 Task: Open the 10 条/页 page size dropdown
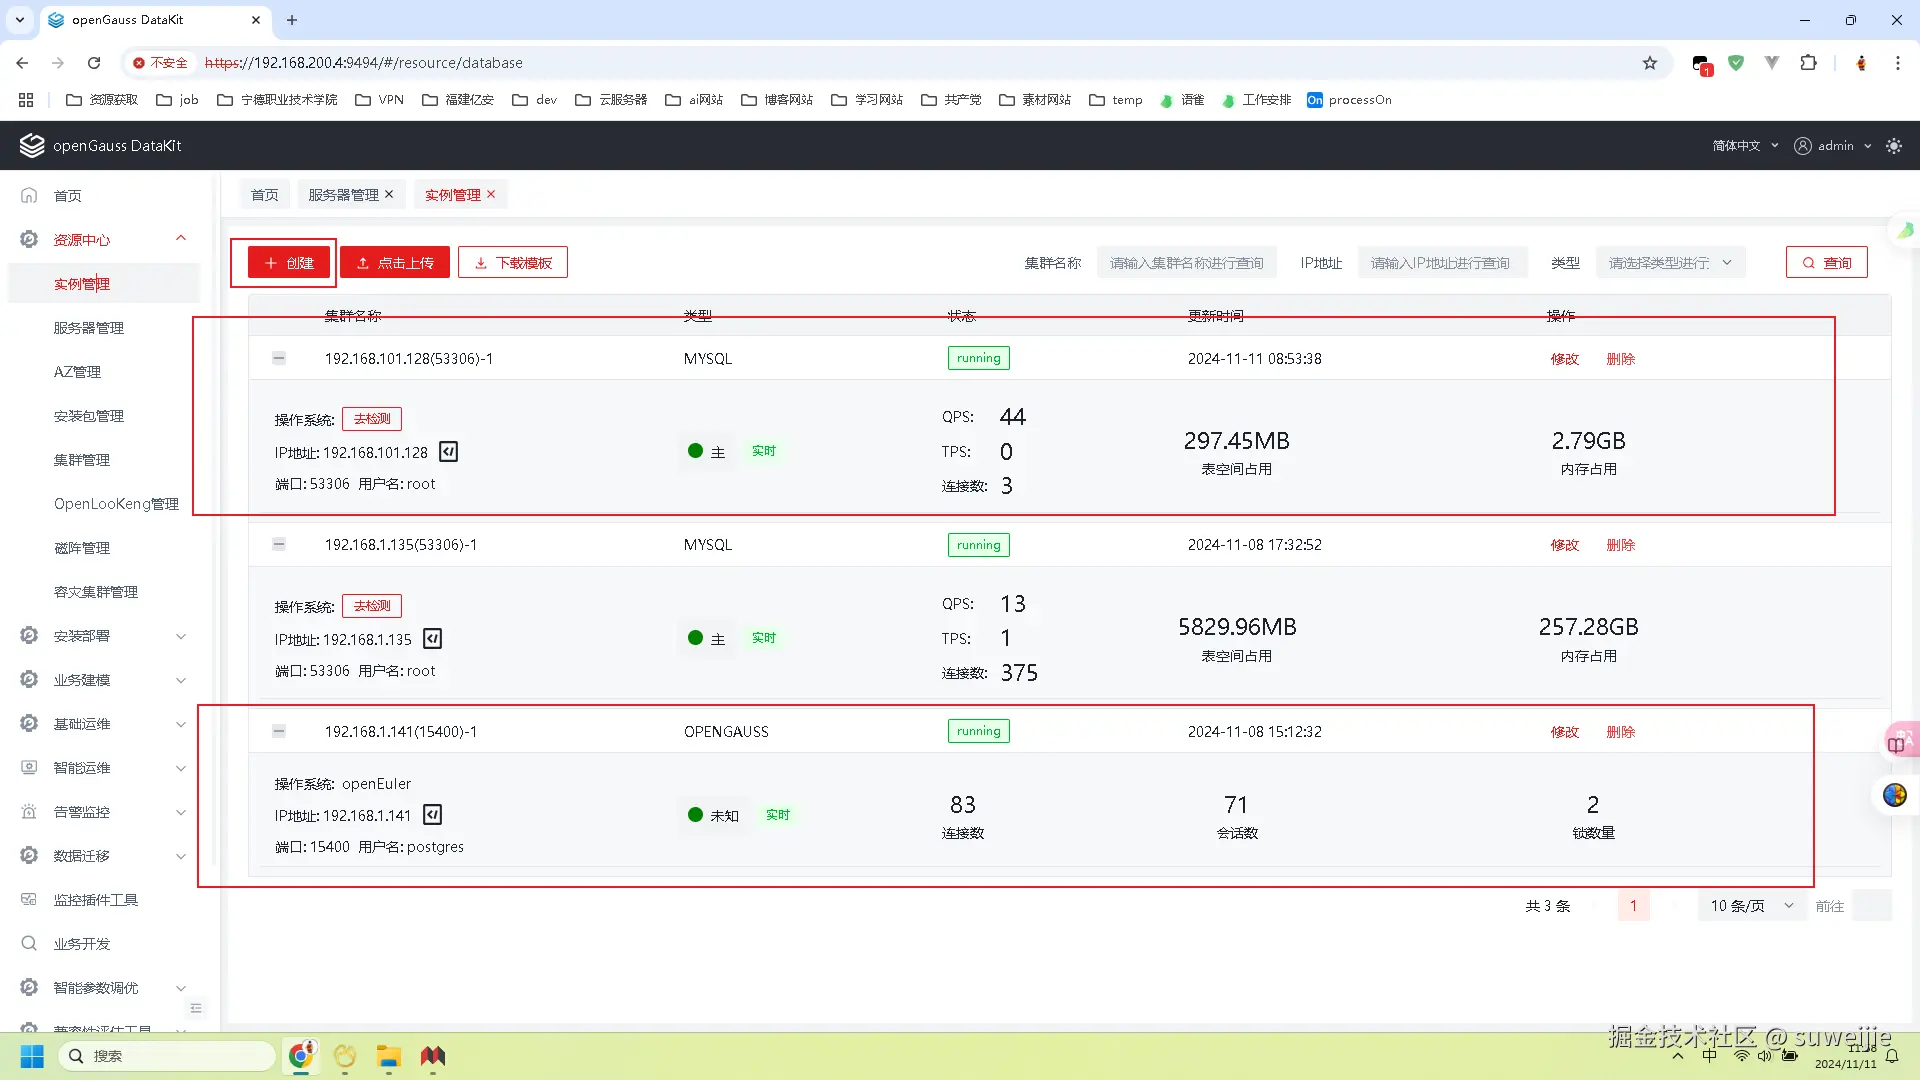[1751, 906]
